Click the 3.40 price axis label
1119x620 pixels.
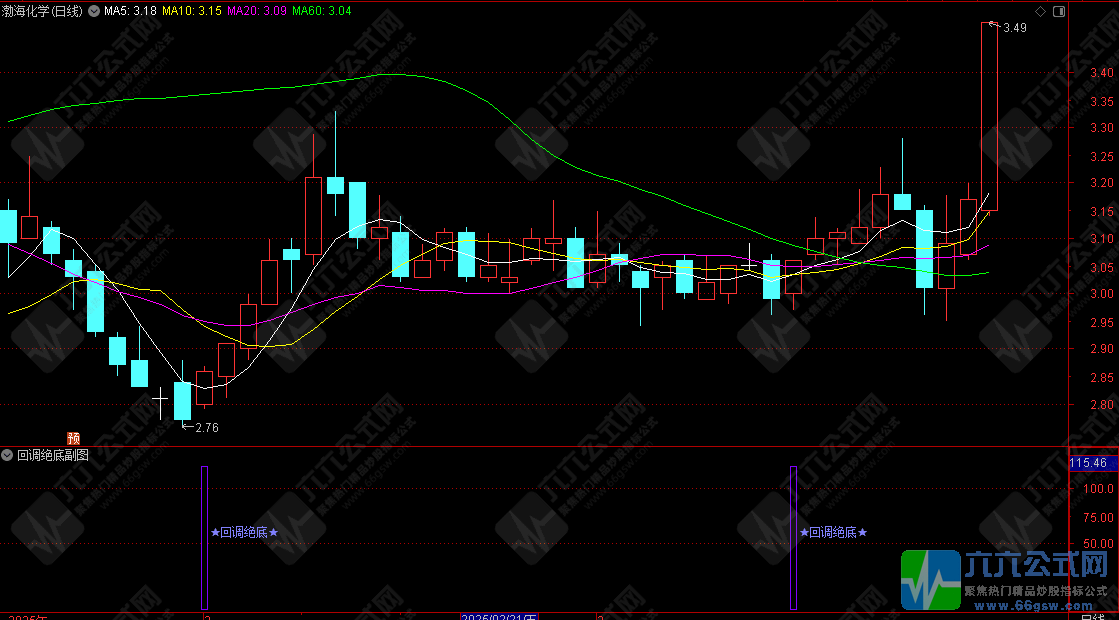[1101, 73]
